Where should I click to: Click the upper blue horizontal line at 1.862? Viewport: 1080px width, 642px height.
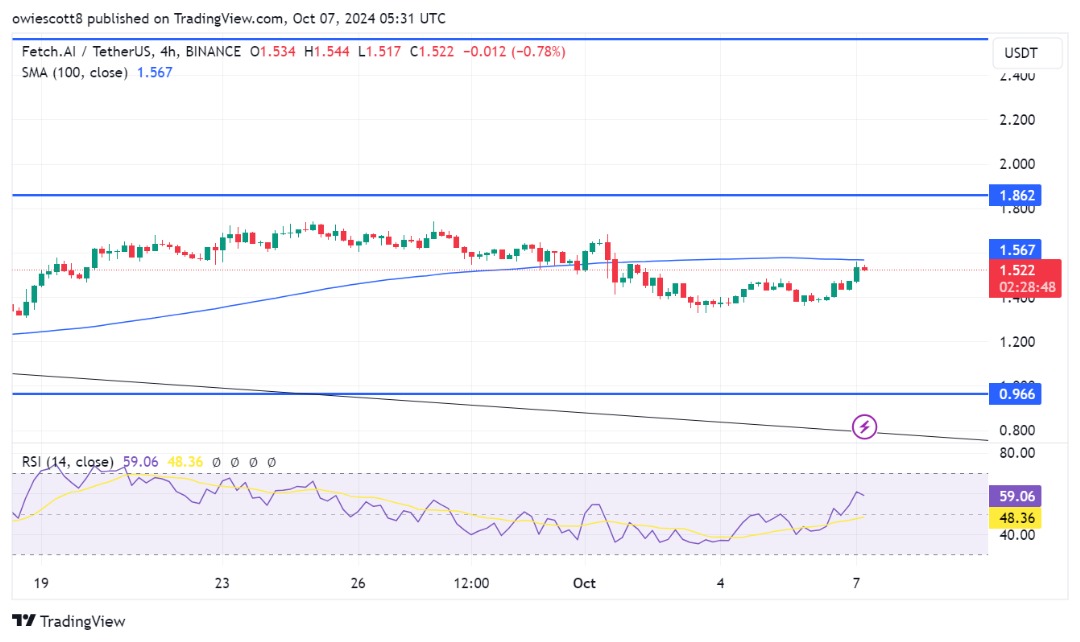[500, 195]
